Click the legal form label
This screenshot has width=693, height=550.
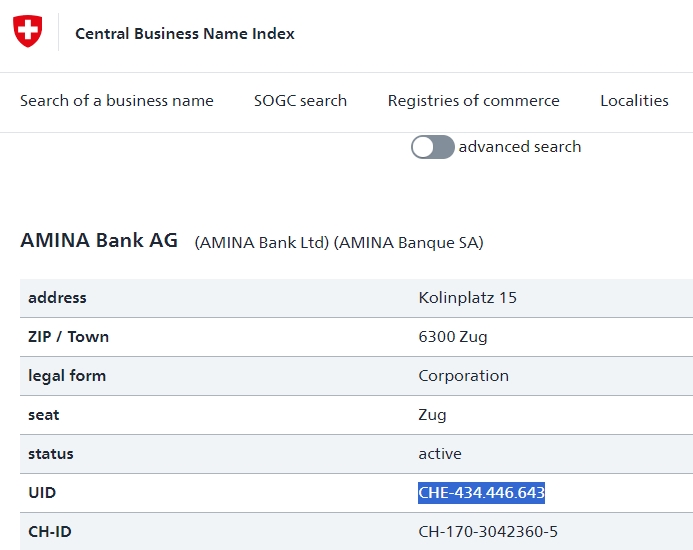coord(67,376)
